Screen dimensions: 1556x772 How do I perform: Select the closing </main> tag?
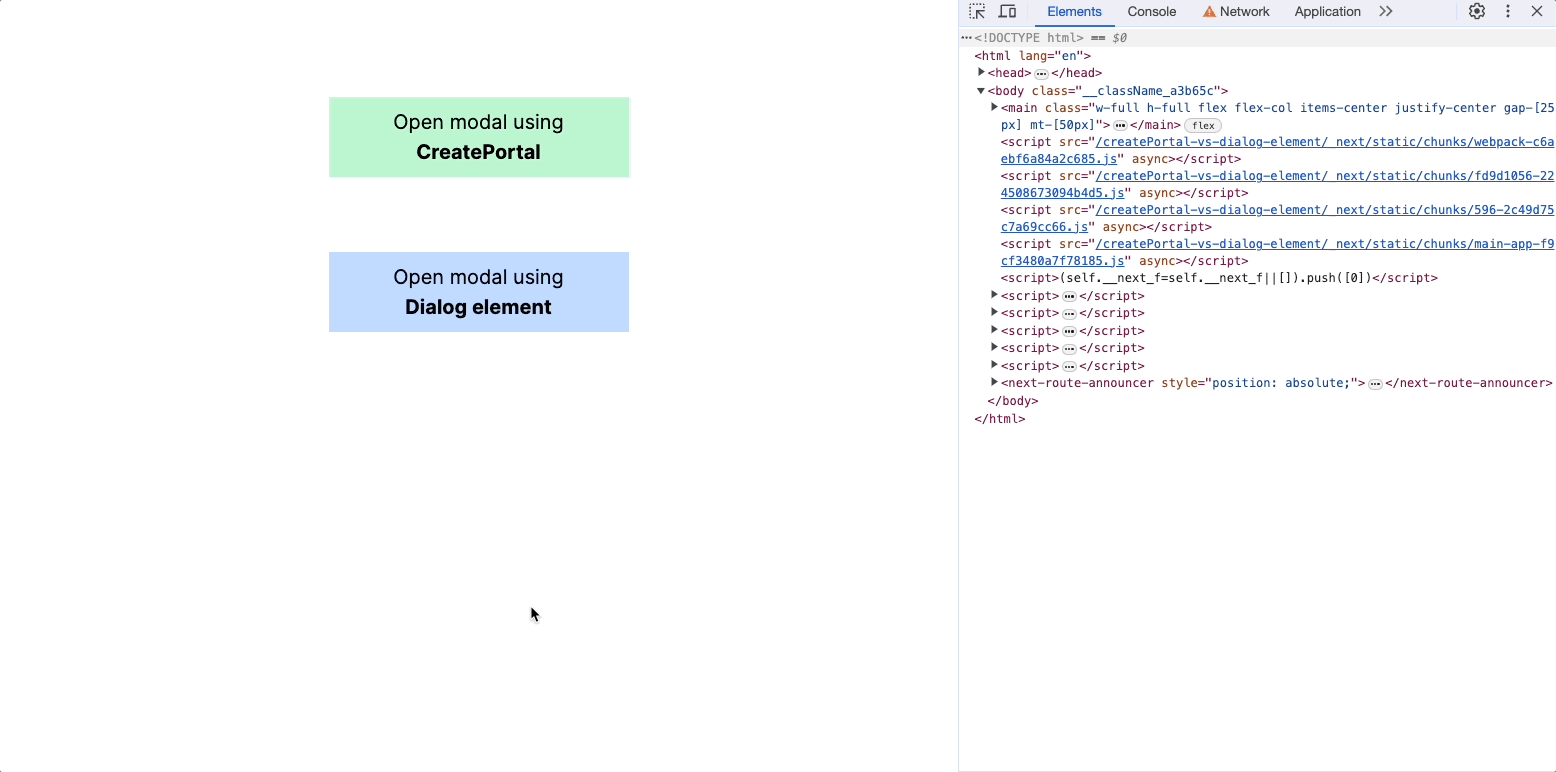coord(1156,125)
